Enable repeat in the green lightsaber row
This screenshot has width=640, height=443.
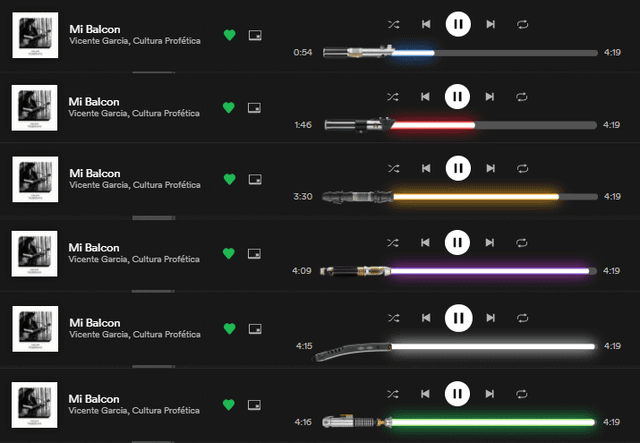click(522, 392)
